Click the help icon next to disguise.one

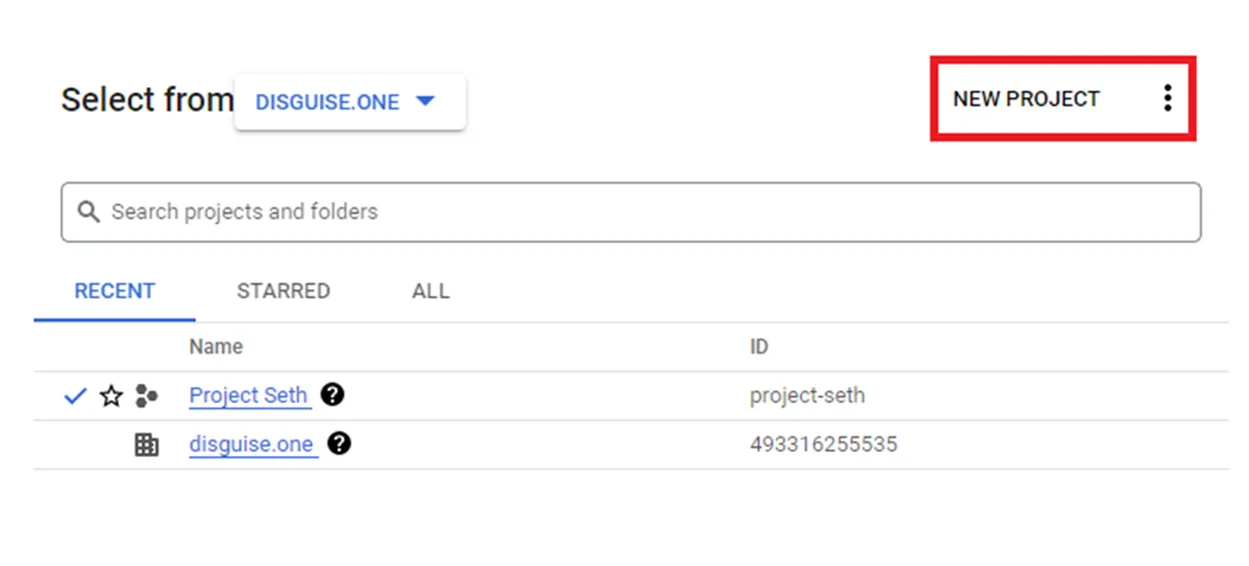point(339,444)
